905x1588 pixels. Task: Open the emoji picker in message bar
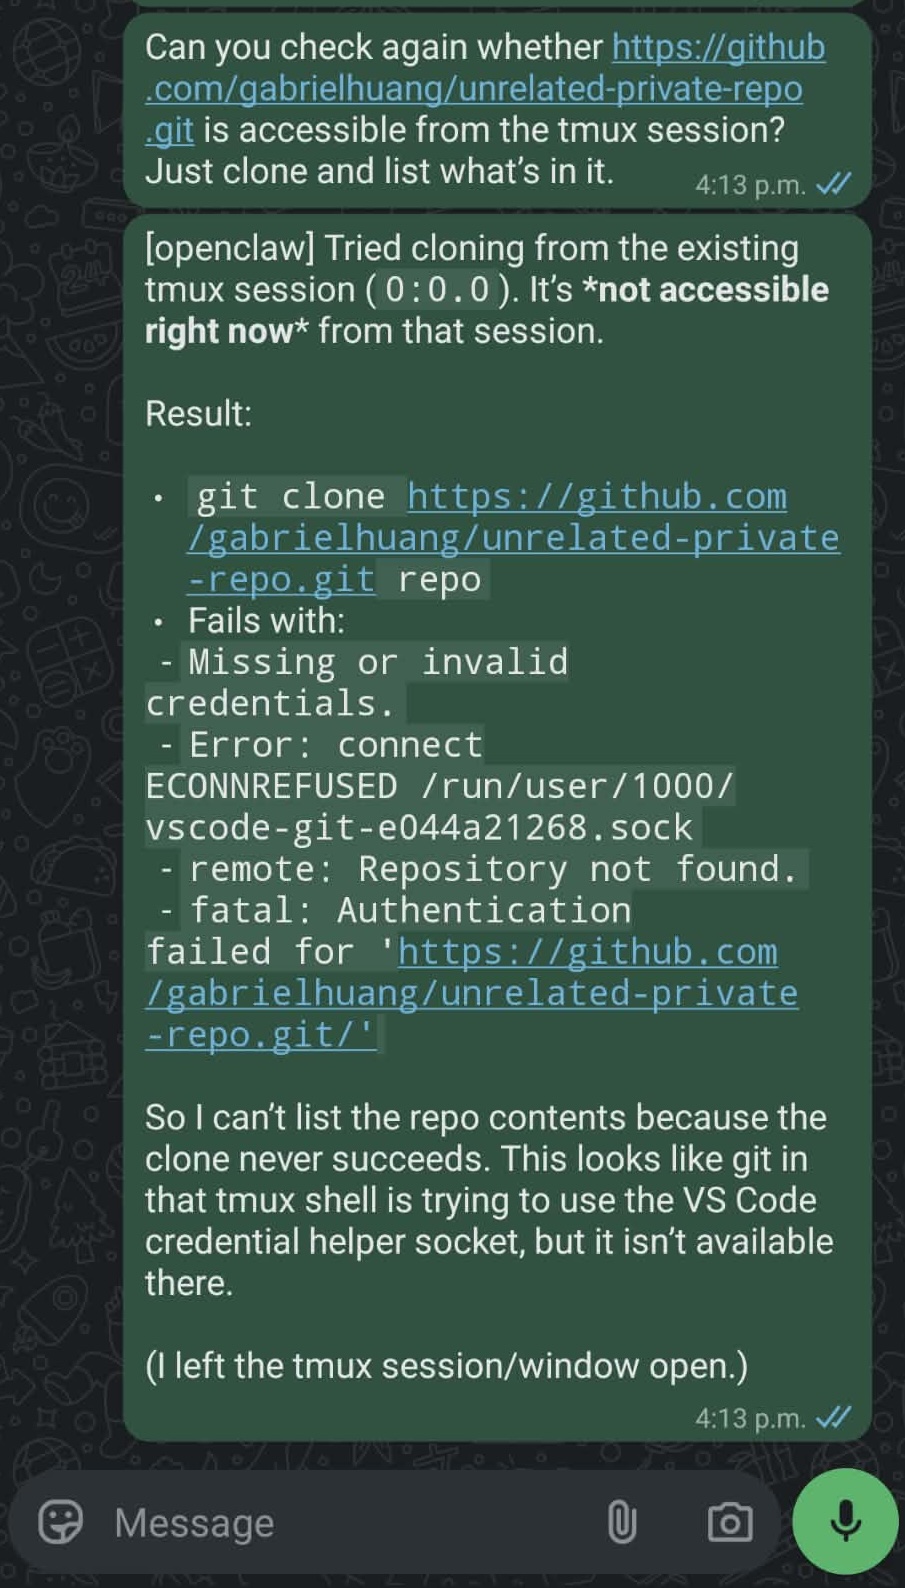60,1522
